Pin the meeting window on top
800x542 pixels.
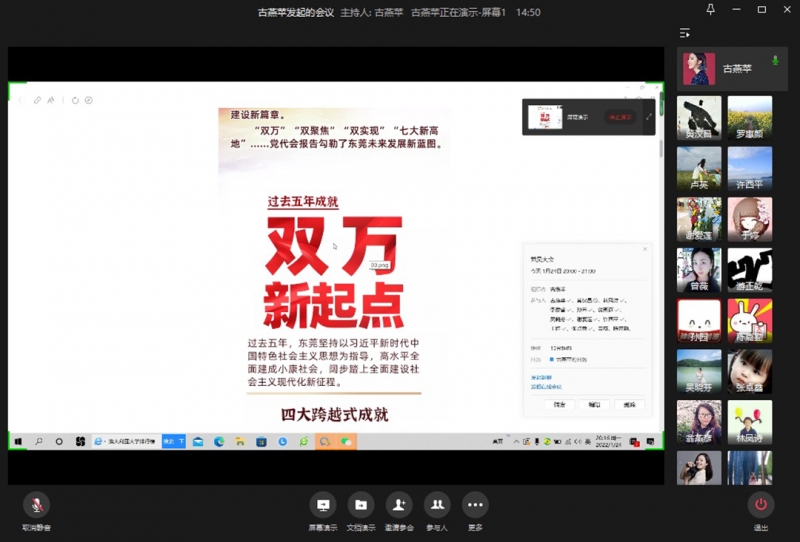(x=710, y=9)
